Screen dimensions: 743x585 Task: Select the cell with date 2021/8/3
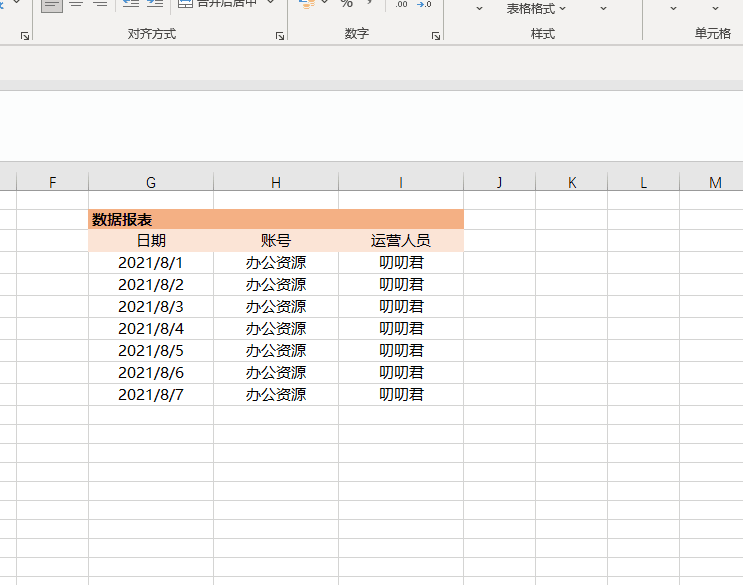pos(151,306)
